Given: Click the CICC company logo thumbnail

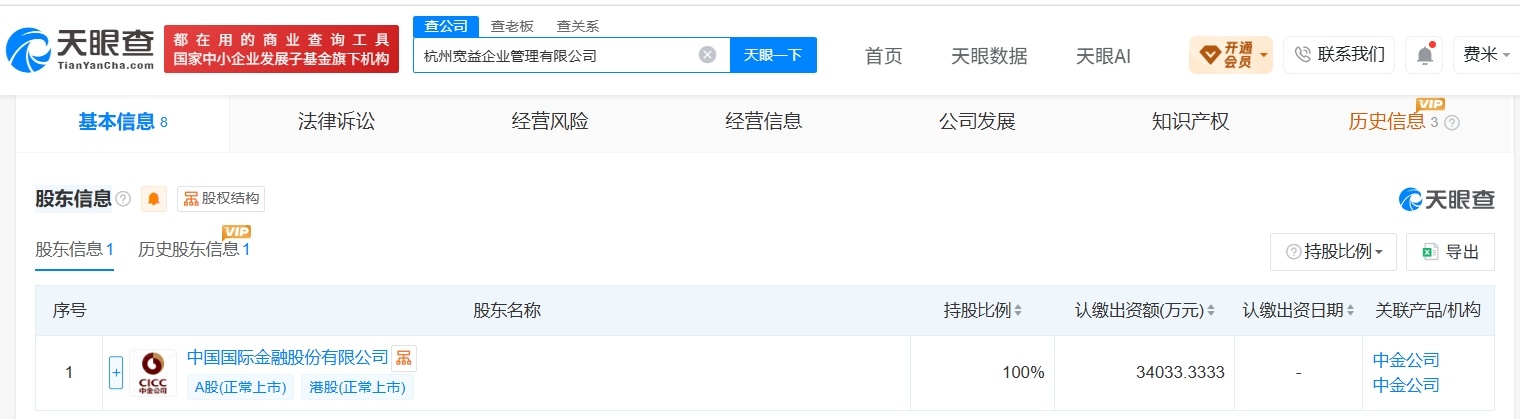Looking at the screenshot, I should pyautogui.click(x=153, y=373).
